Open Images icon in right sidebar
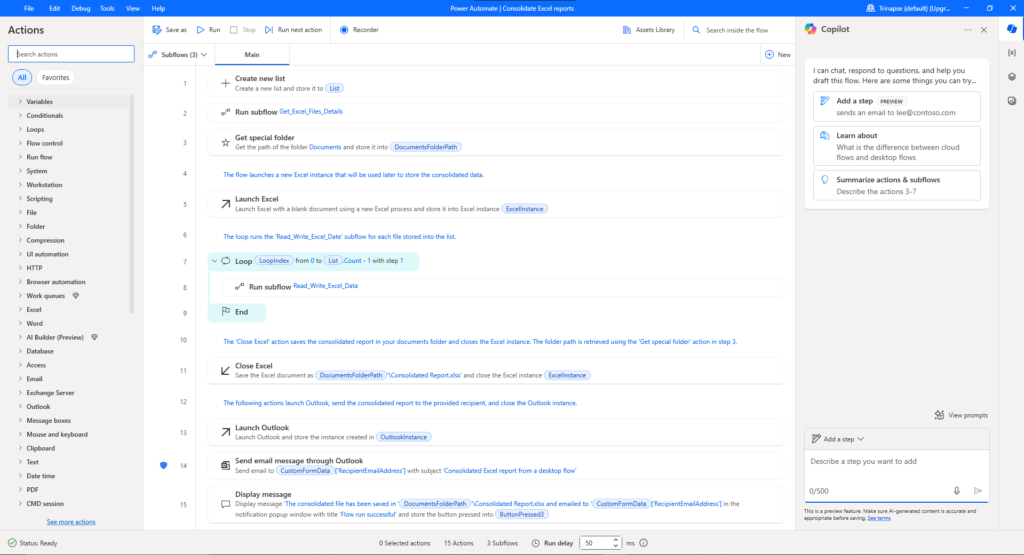This screenshot has width=1024, height=555. pos(1012,101)
